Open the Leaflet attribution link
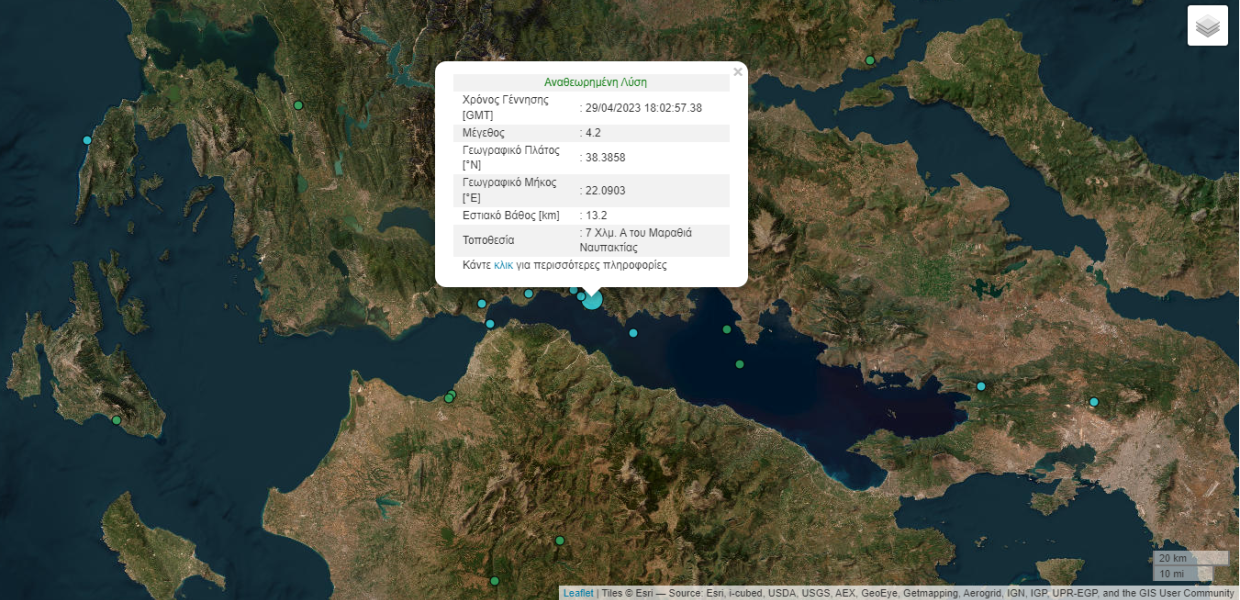Screen dimensions: 1240x600 [578, 593]
